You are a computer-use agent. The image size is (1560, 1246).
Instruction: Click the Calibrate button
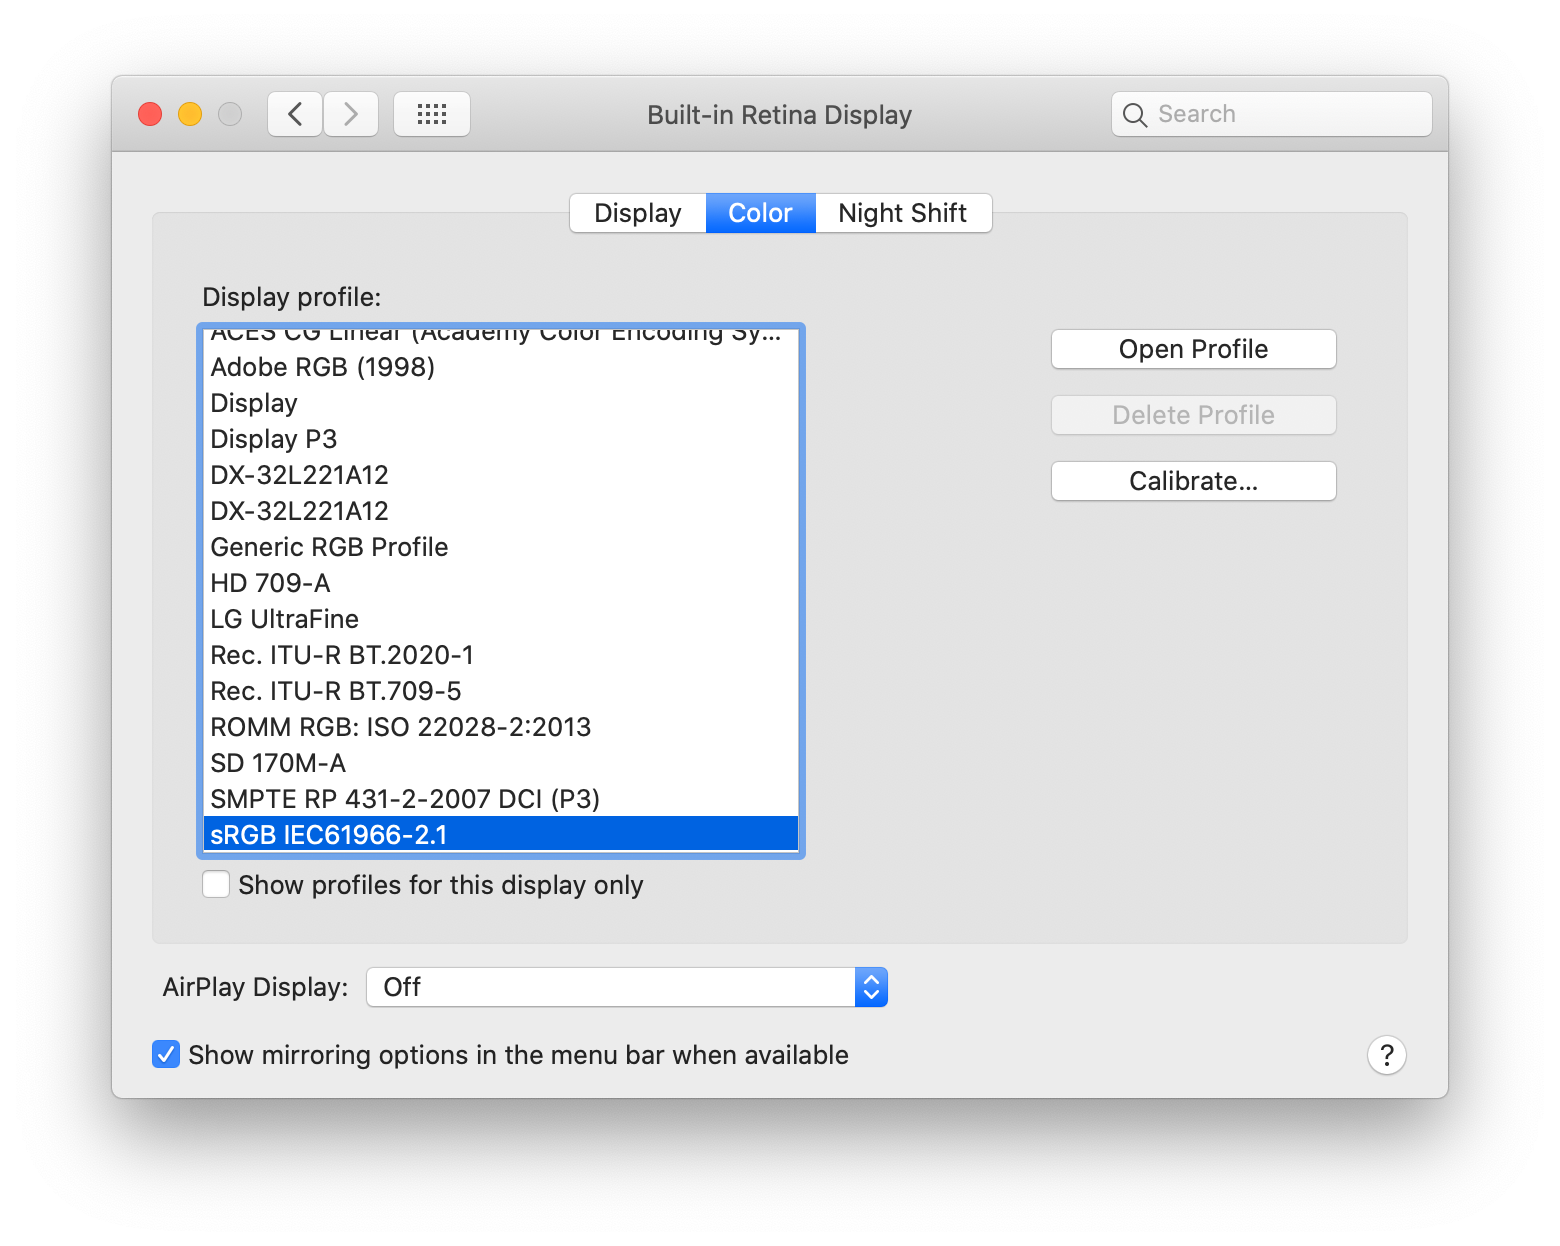1192,481
